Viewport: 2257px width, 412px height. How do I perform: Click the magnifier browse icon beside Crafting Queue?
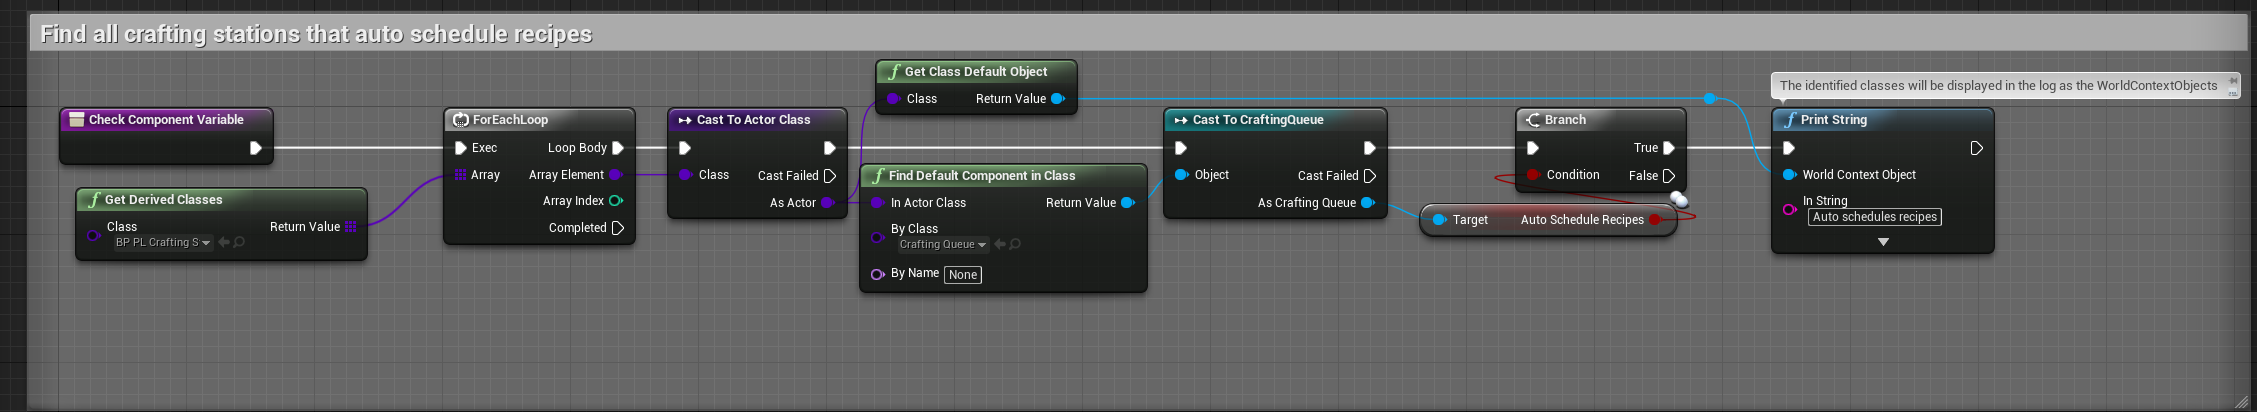click(1015, 244)
